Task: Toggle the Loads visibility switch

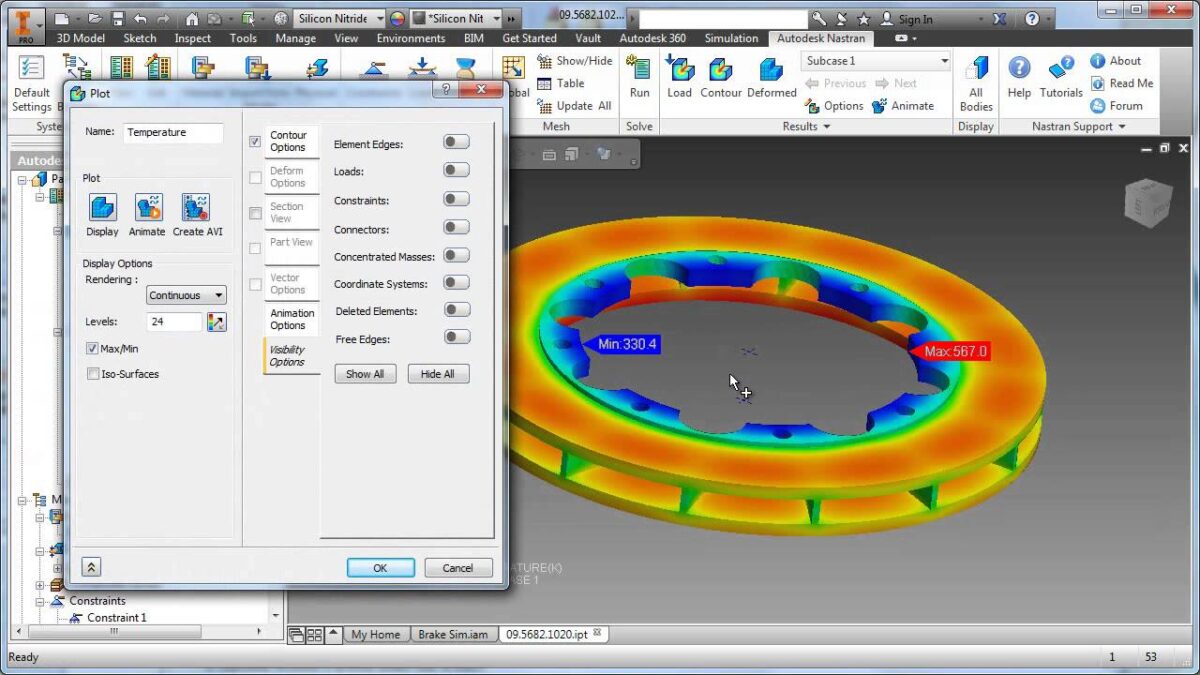Action: (x=456, y=170)
